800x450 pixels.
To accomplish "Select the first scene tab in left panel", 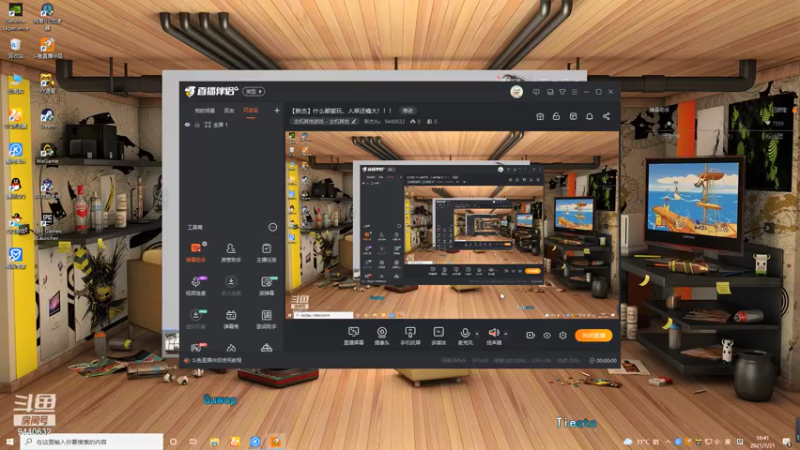I will 205,110.
